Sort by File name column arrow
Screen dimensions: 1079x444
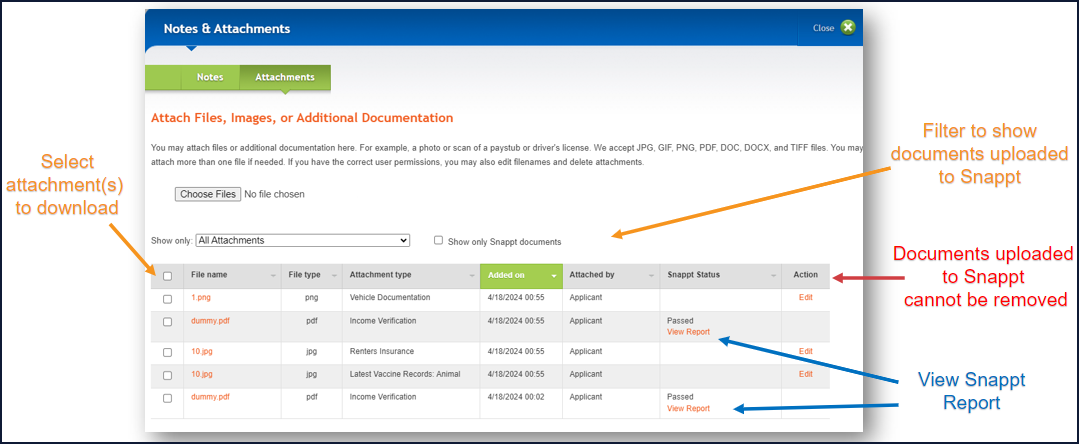(273, 275)
